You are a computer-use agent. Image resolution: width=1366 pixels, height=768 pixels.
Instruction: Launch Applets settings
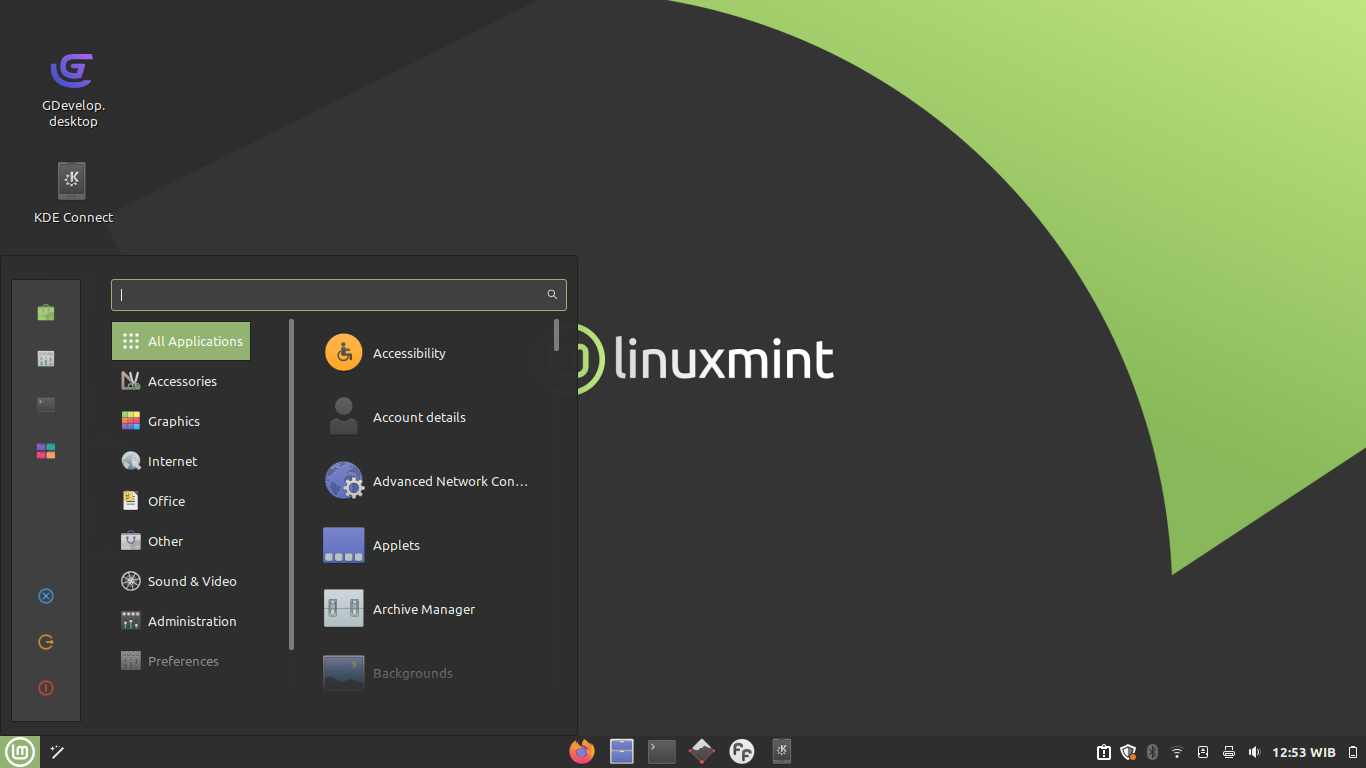tap(432, 545)
